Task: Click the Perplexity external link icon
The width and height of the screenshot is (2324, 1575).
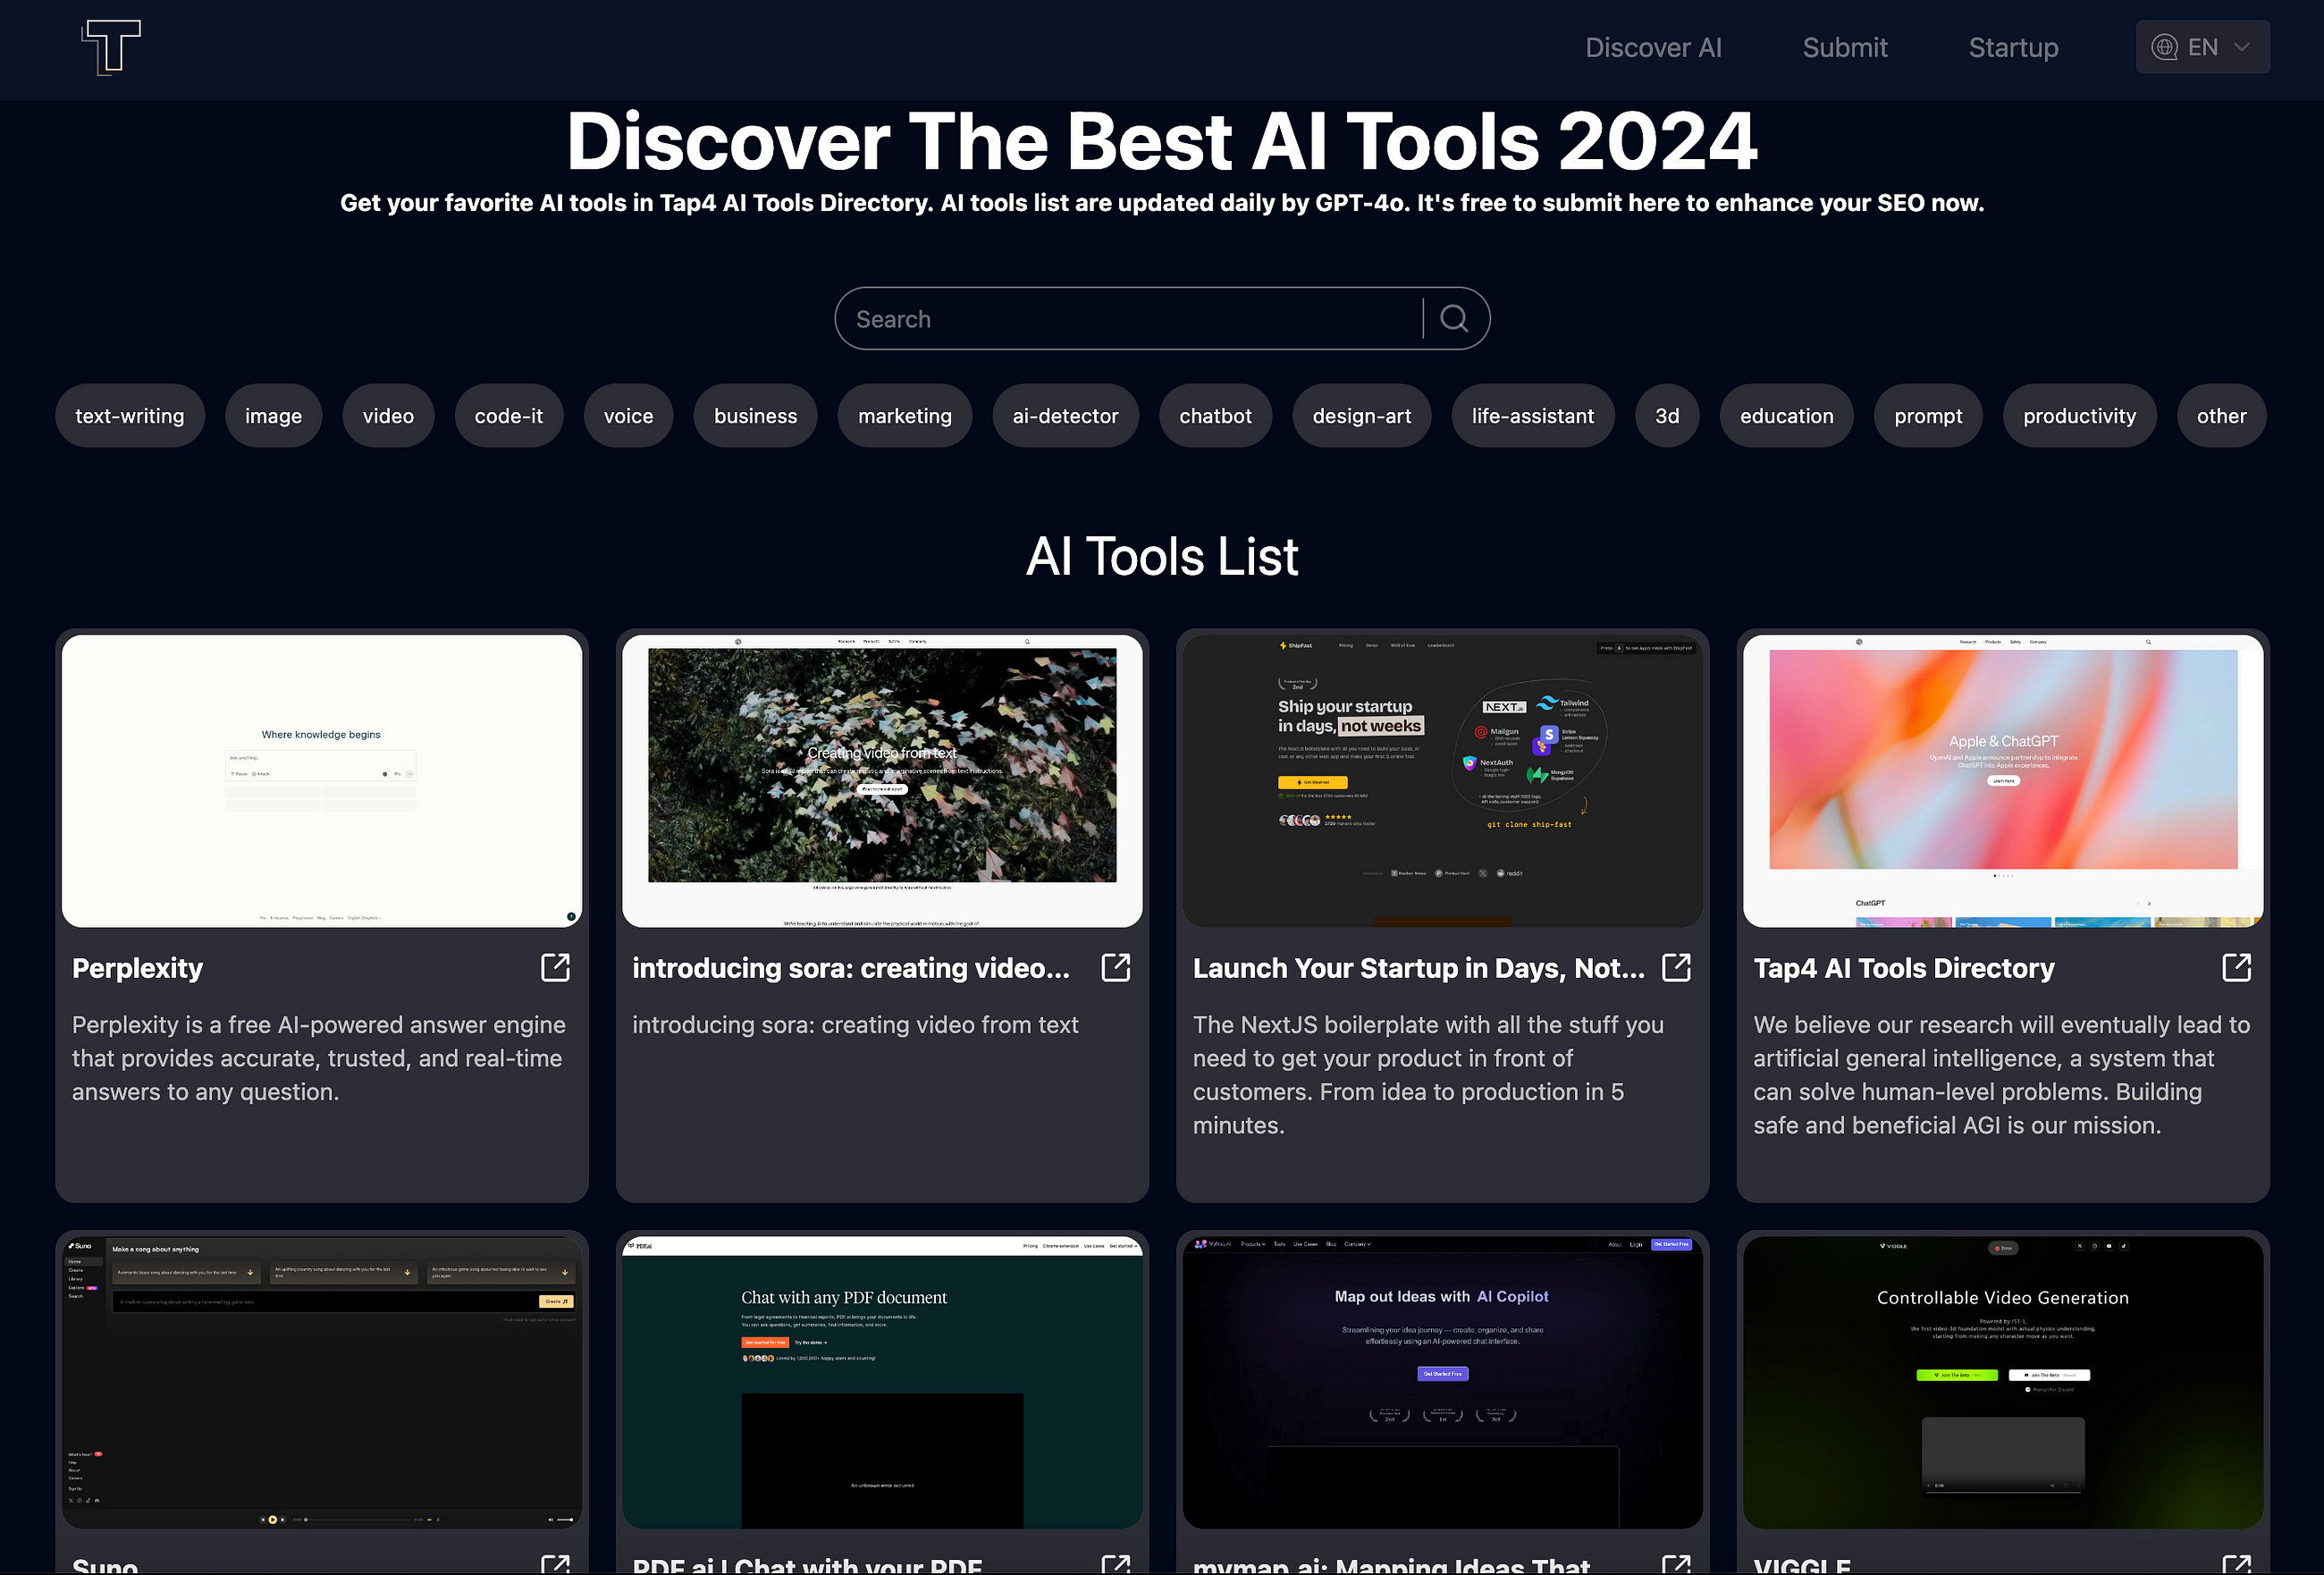Action: tap(554, 967)
